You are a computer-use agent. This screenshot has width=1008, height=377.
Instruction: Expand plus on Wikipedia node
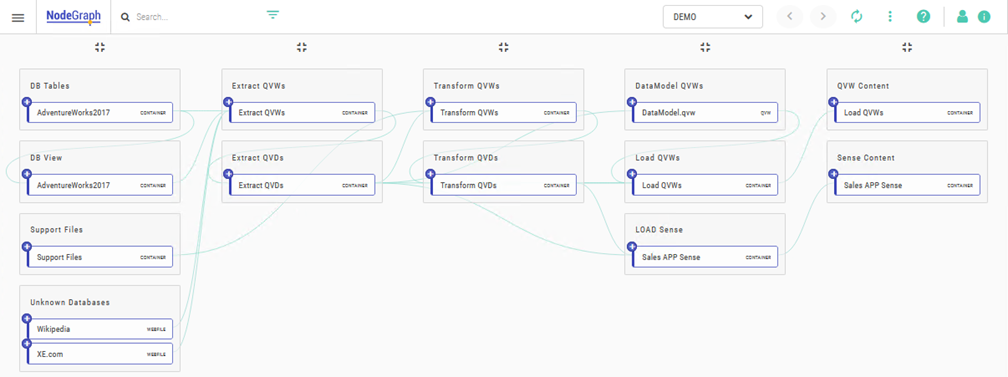[26, 318]
